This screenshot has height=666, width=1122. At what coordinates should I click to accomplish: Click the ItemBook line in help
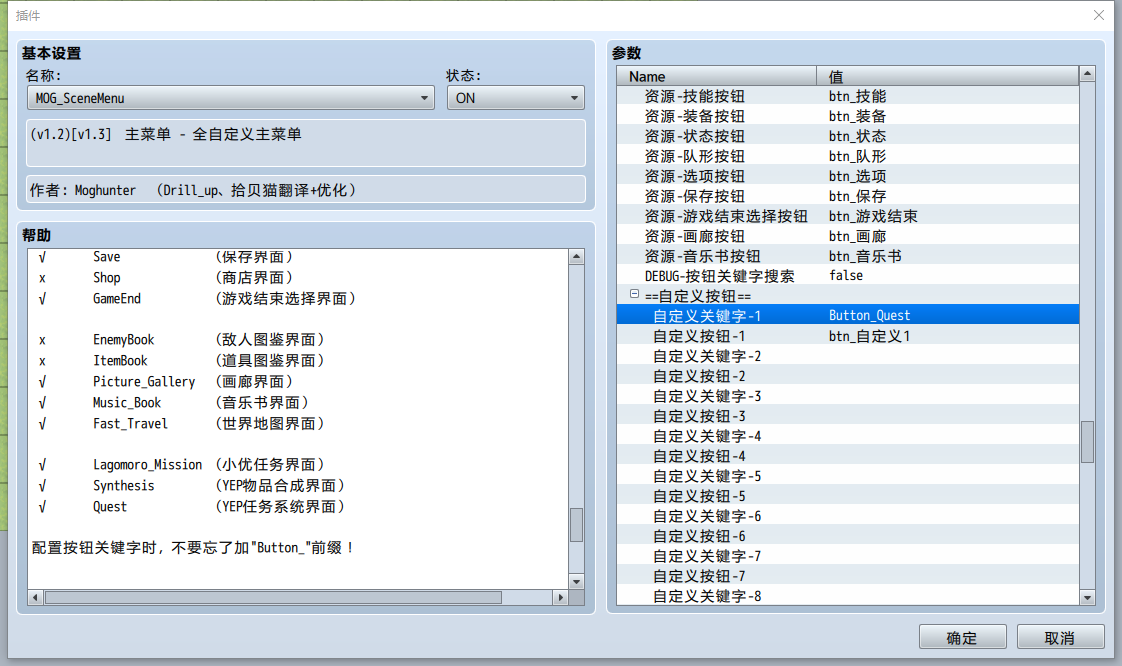182,360
